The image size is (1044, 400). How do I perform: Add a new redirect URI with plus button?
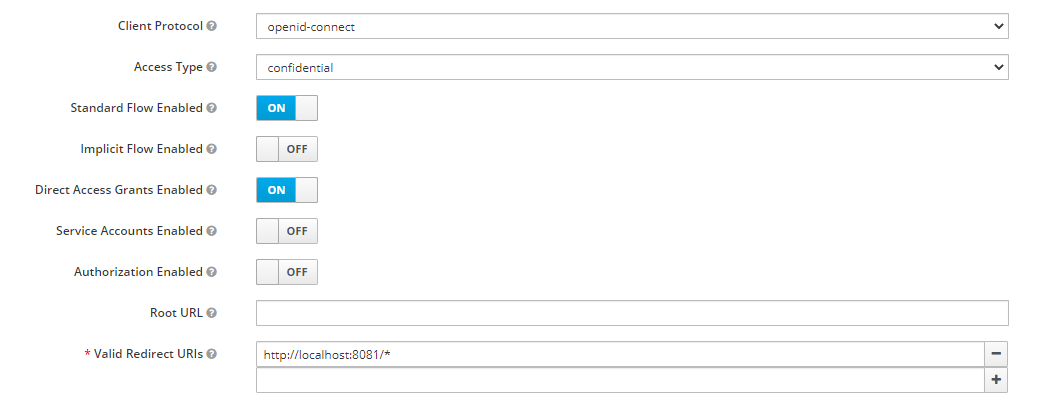click(x=996, y=380)
